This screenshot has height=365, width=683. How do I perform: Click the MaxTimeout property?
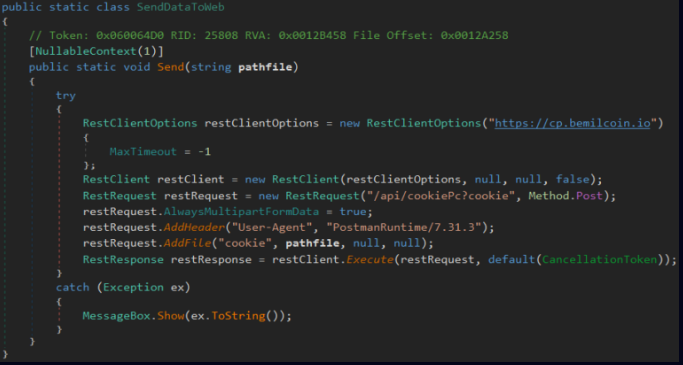[143, 152]
